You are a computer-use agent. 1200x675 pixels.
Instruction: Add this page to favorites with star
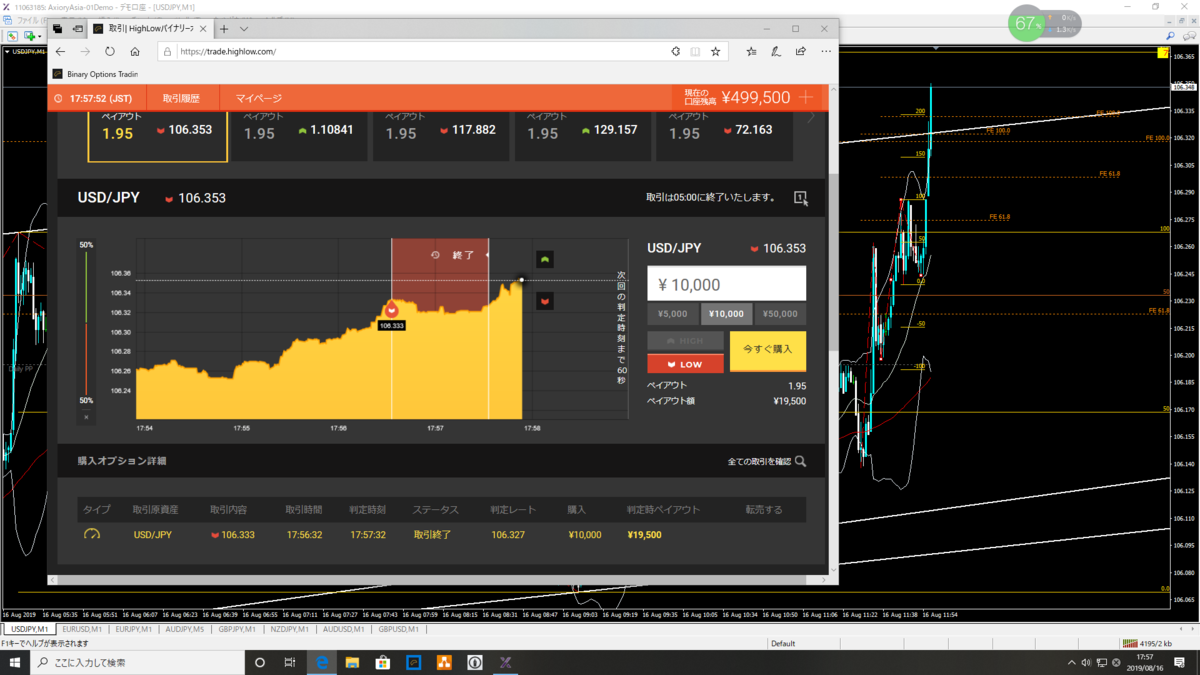point(716,51)
